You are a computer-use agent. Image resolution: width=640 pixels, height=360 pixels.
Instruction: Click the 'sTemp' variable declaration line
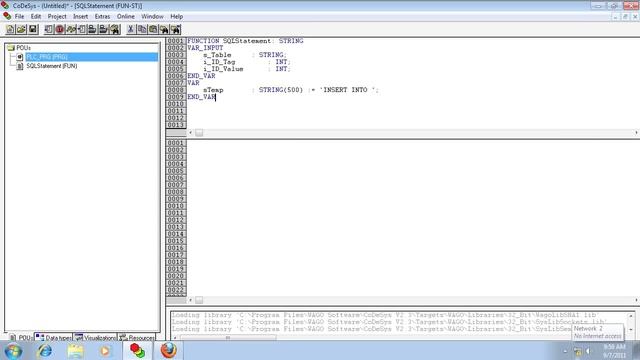(x=291, y=90)
